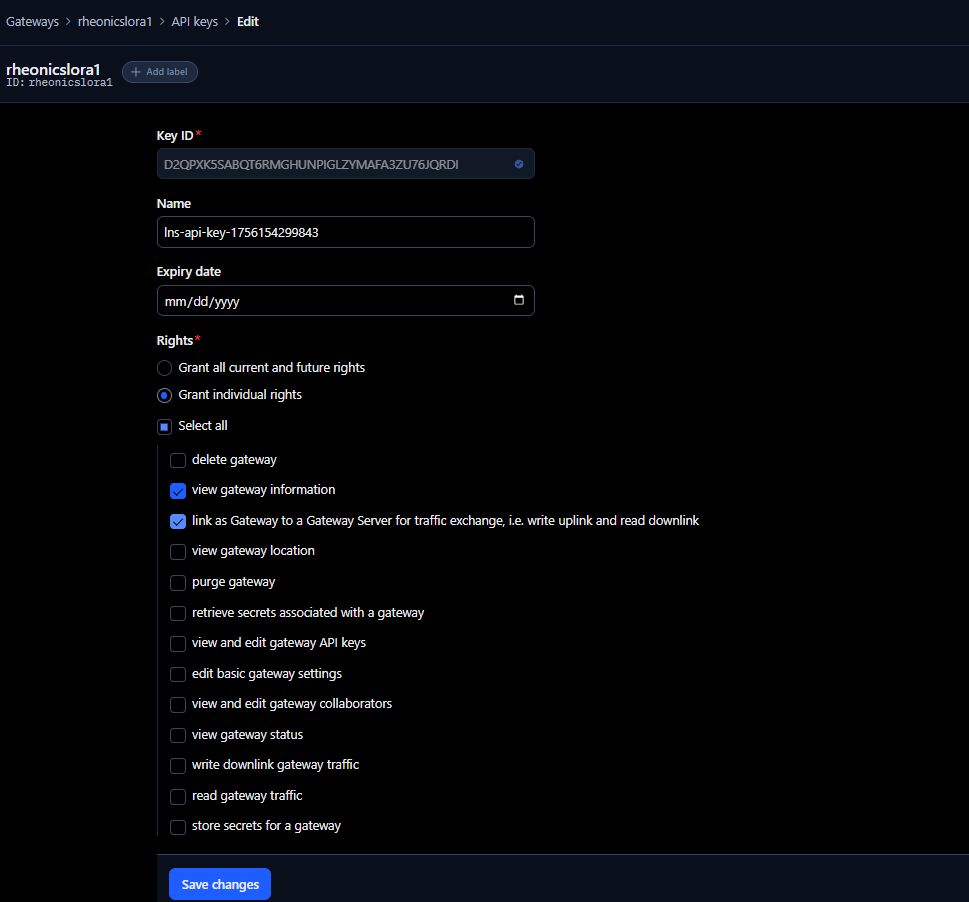Toggle the Select all checkbox

(164, 426)
